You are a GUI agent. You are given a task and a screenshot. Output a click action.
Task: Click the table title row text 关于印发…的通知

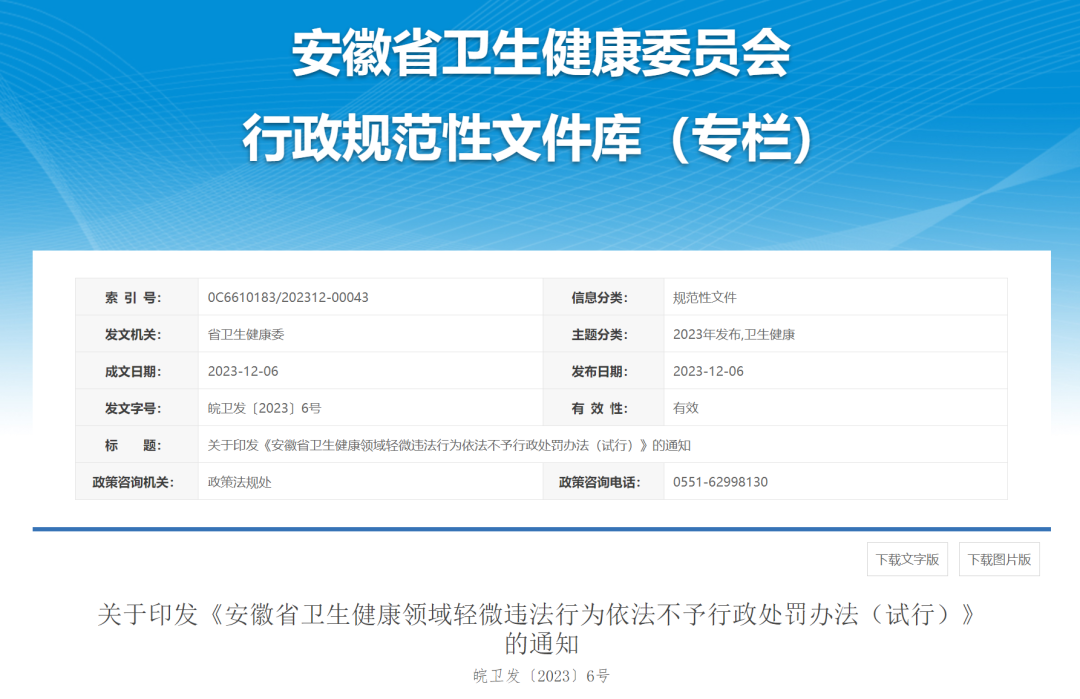pyautogui.click(x=449, y=446)
